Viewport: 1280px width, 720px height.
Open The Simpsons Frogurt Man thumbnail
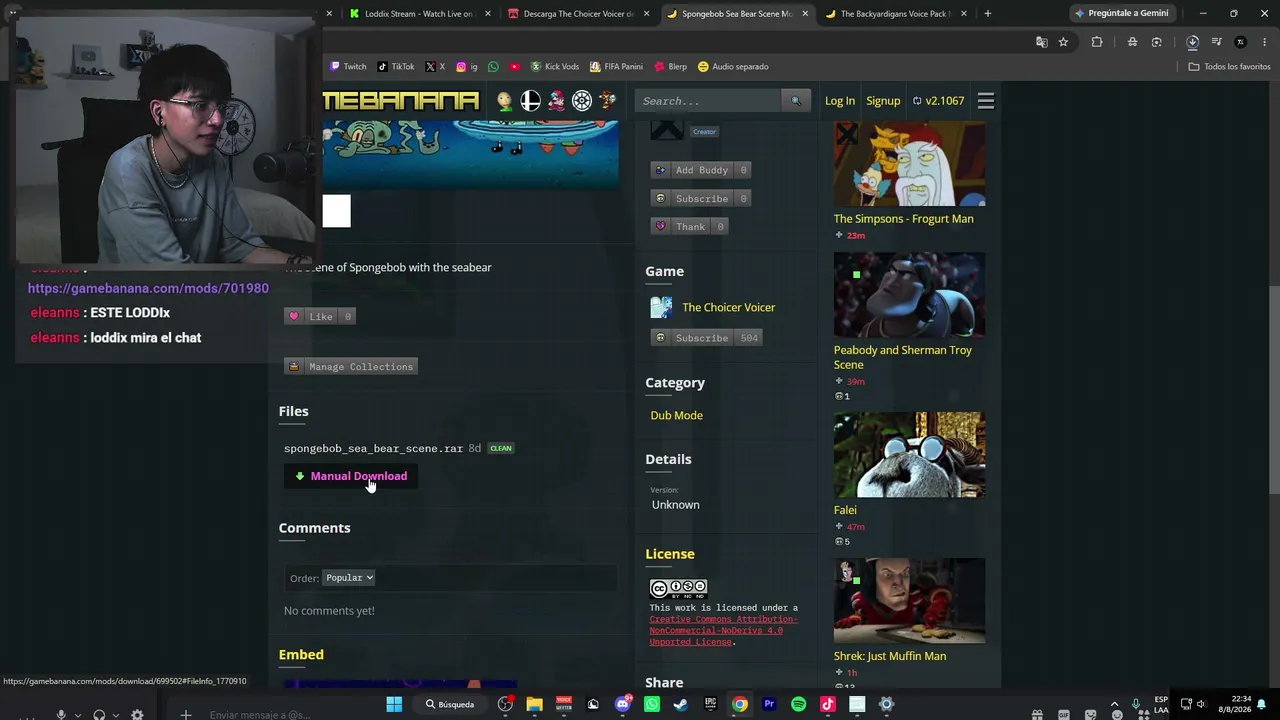(x=909, y=164)
